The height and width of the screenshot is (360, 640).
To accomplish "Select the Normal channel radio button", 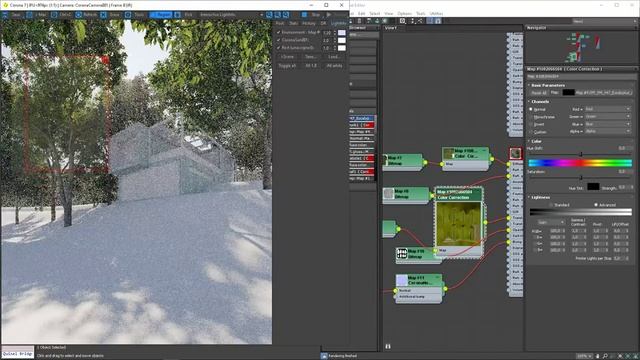I will pyautogui.click(x=531, y=109).
